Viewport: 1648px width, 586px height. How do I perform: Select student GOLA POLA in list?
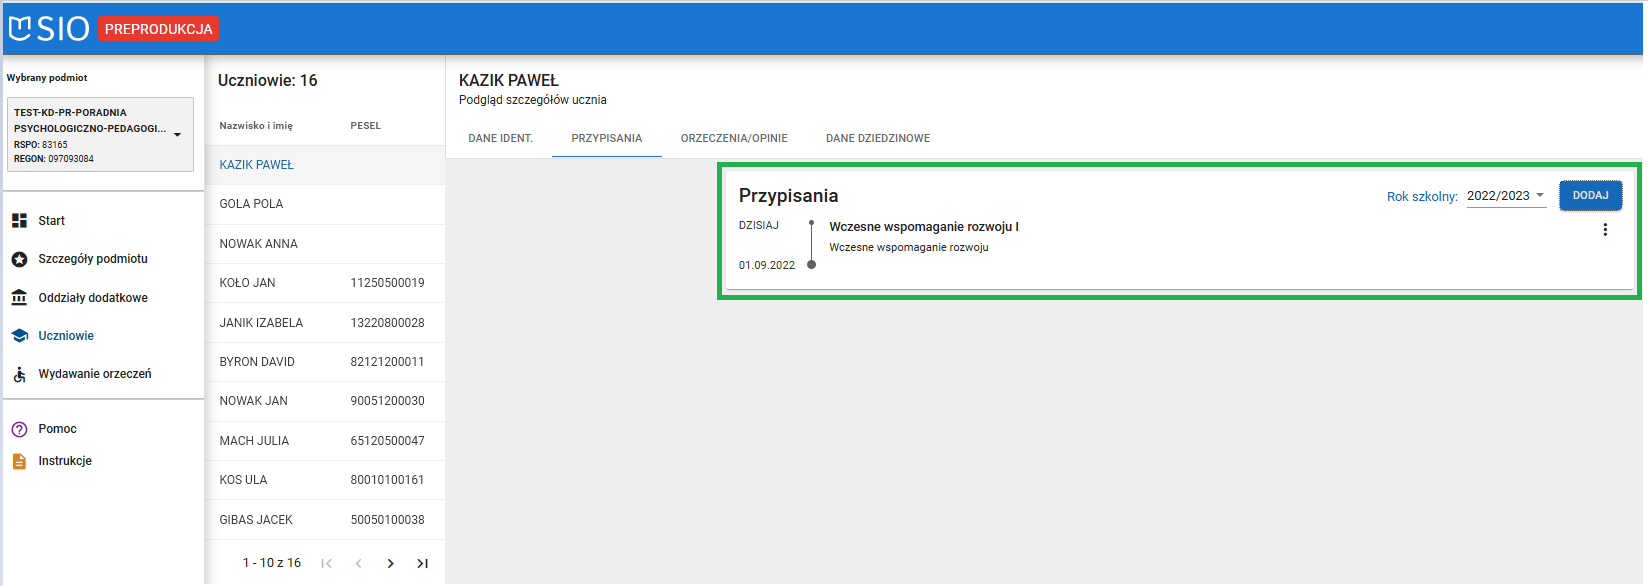coord(252,204)
